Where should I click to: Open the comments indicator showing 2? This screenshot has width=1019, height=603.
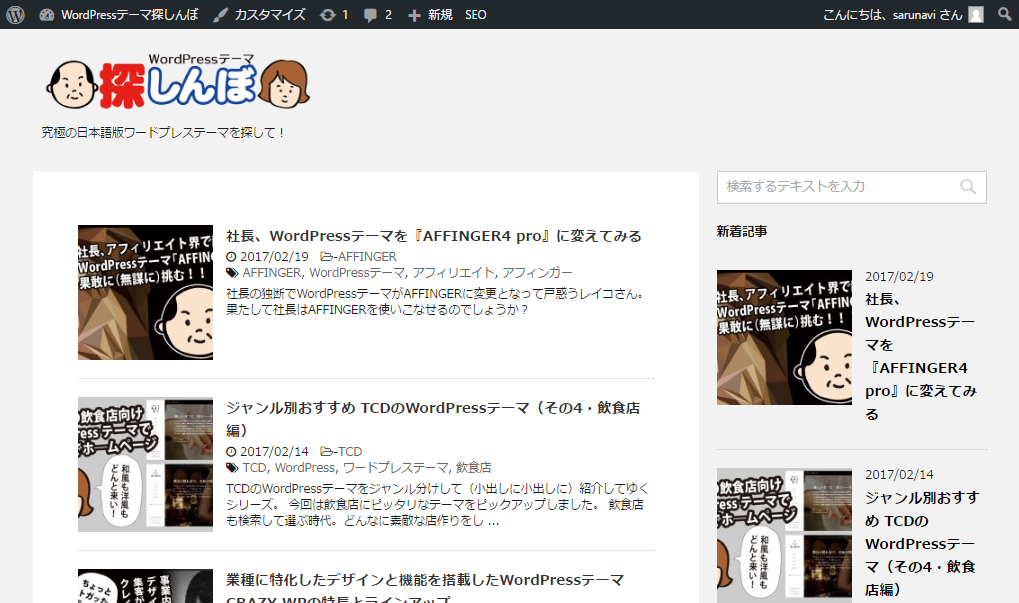pyautogui.click(x=378, y=14)
